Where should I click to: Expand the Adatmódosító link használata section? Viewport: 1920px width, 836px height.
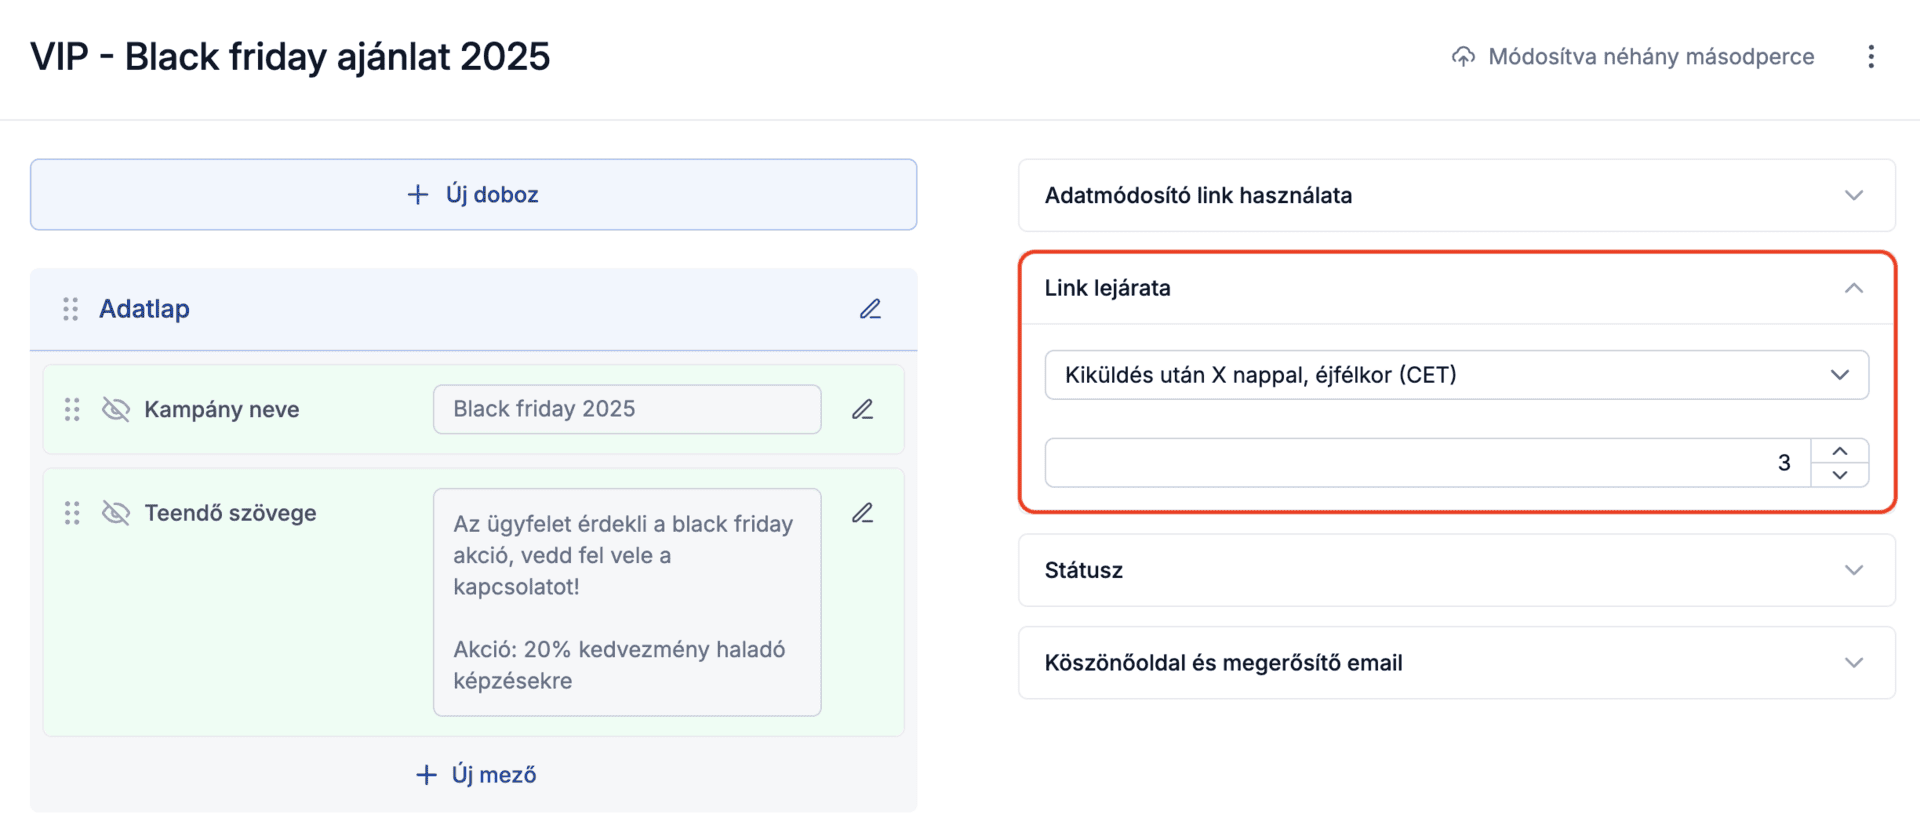[1853, 195]
